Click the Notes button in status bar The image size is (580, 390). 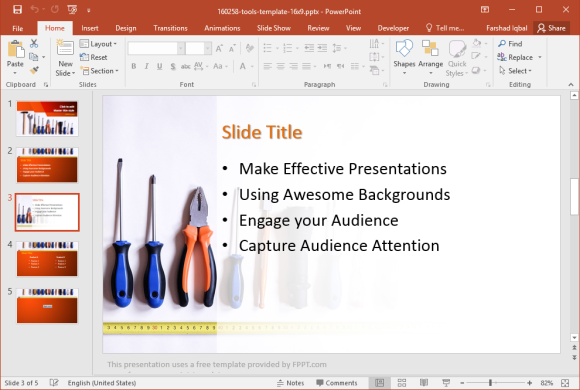point(291,383)
